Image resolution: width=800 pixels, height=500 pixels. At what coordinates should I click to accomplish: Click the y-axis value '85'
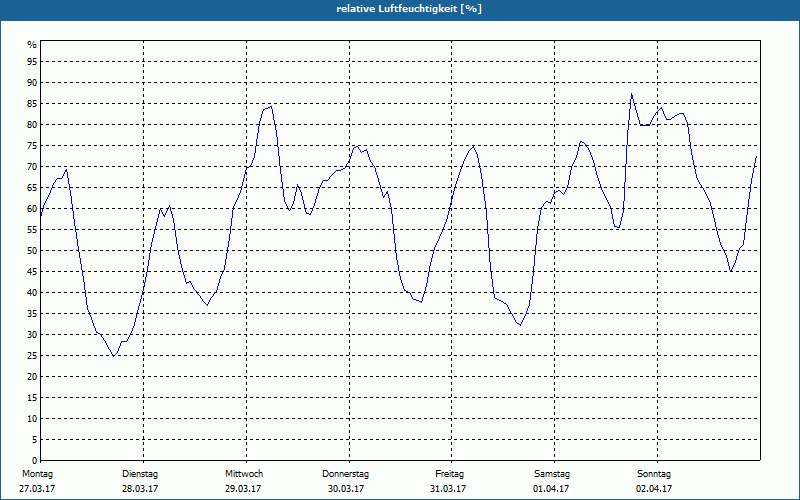[x=32, y=104]
